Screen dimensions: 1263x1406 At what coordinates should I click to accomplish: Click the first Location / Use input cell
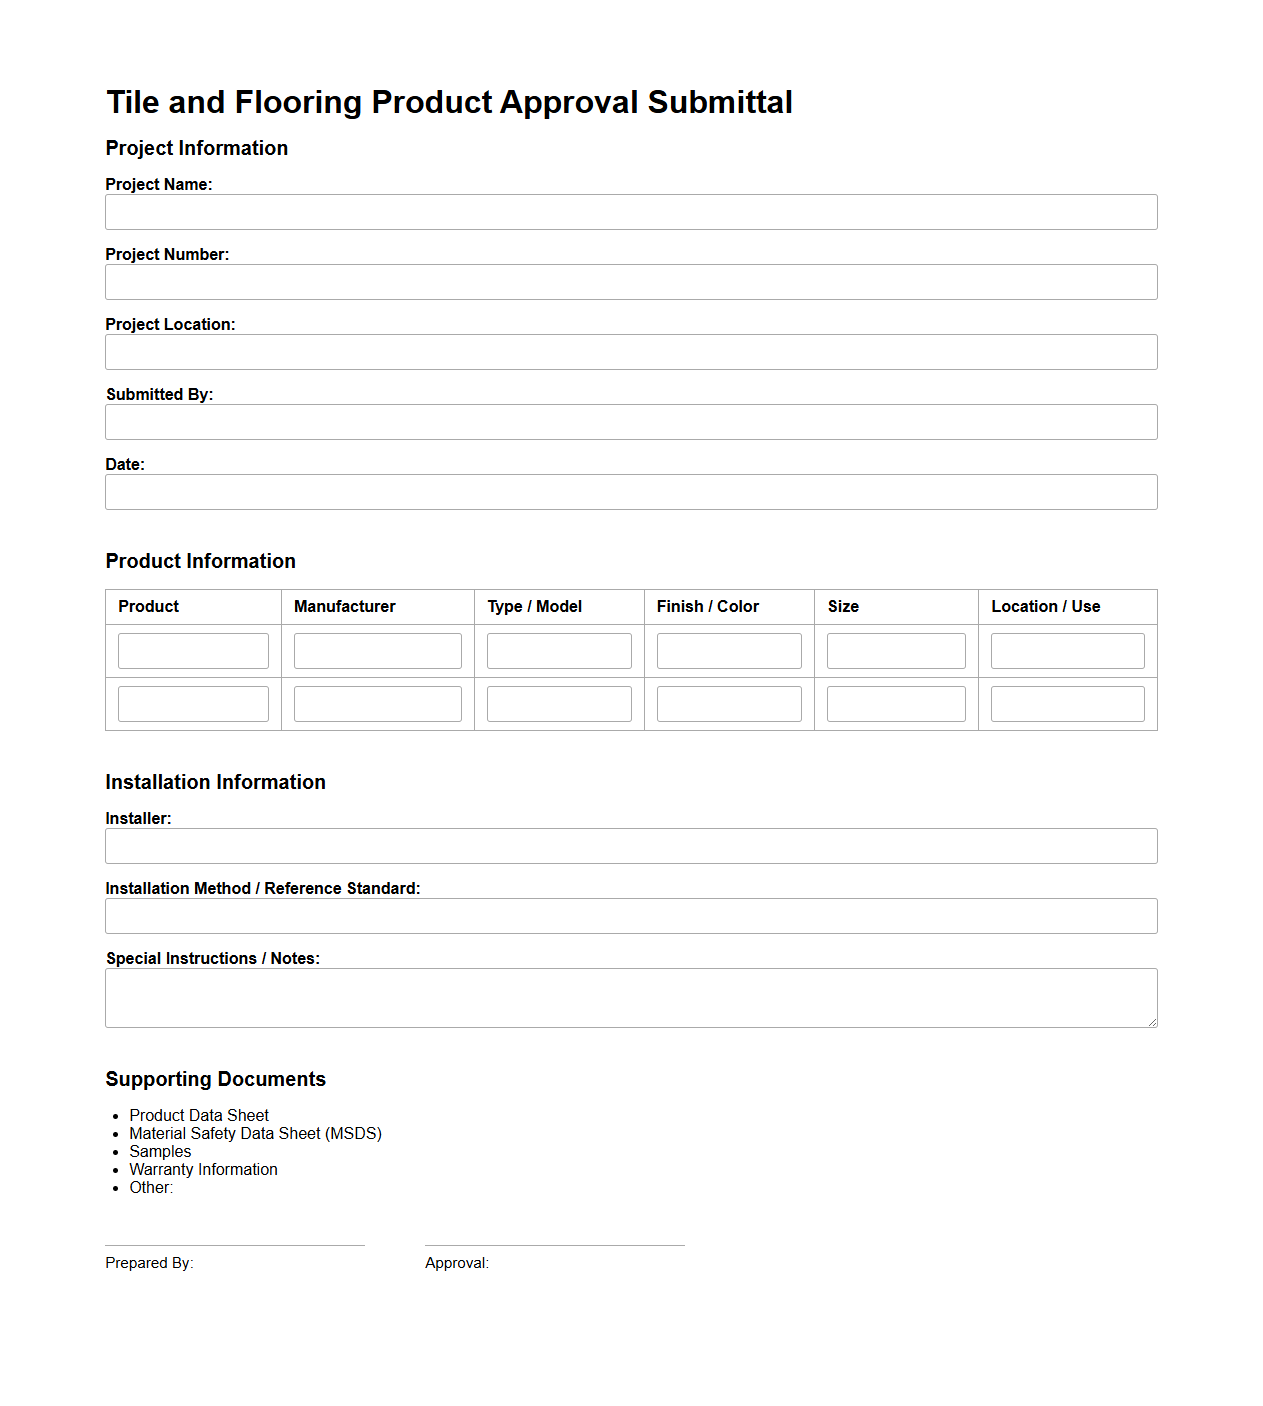click(1066, 650)
